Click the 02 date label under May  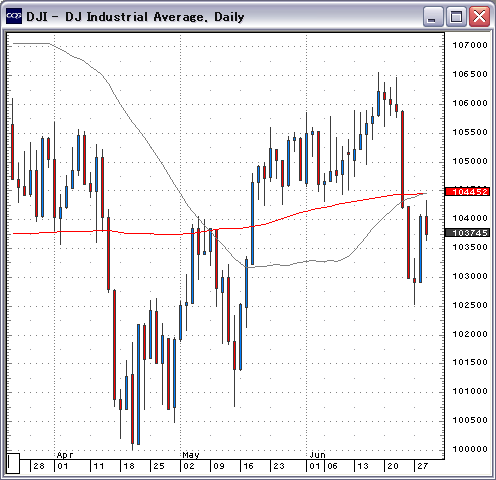(189, 466)
